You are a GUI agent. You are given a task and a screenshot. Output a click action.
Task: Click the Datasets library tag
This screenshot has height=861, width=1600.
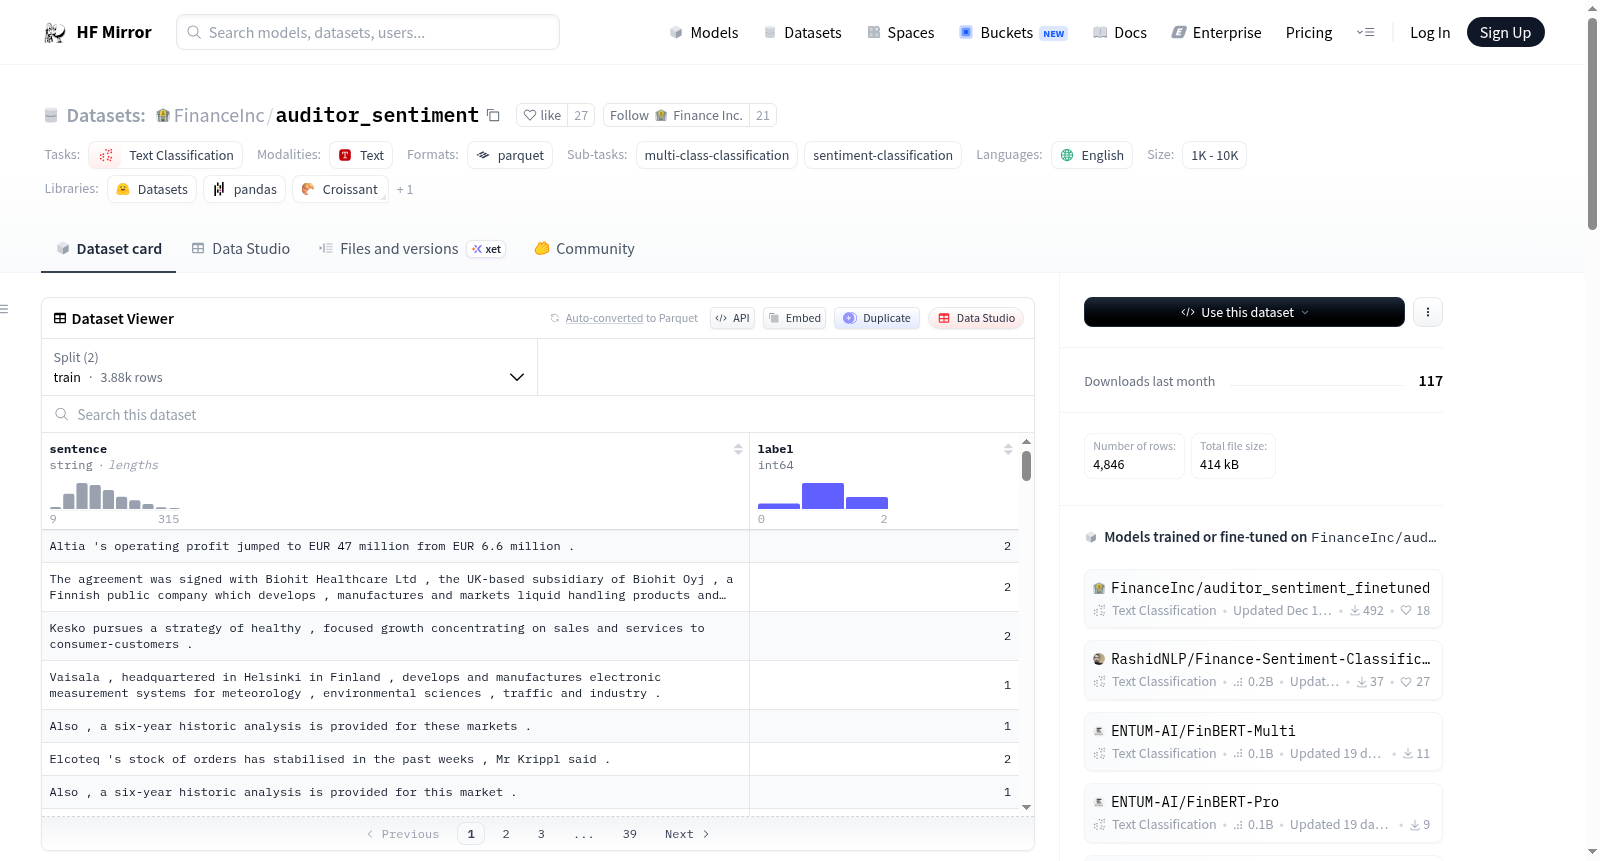152,189
